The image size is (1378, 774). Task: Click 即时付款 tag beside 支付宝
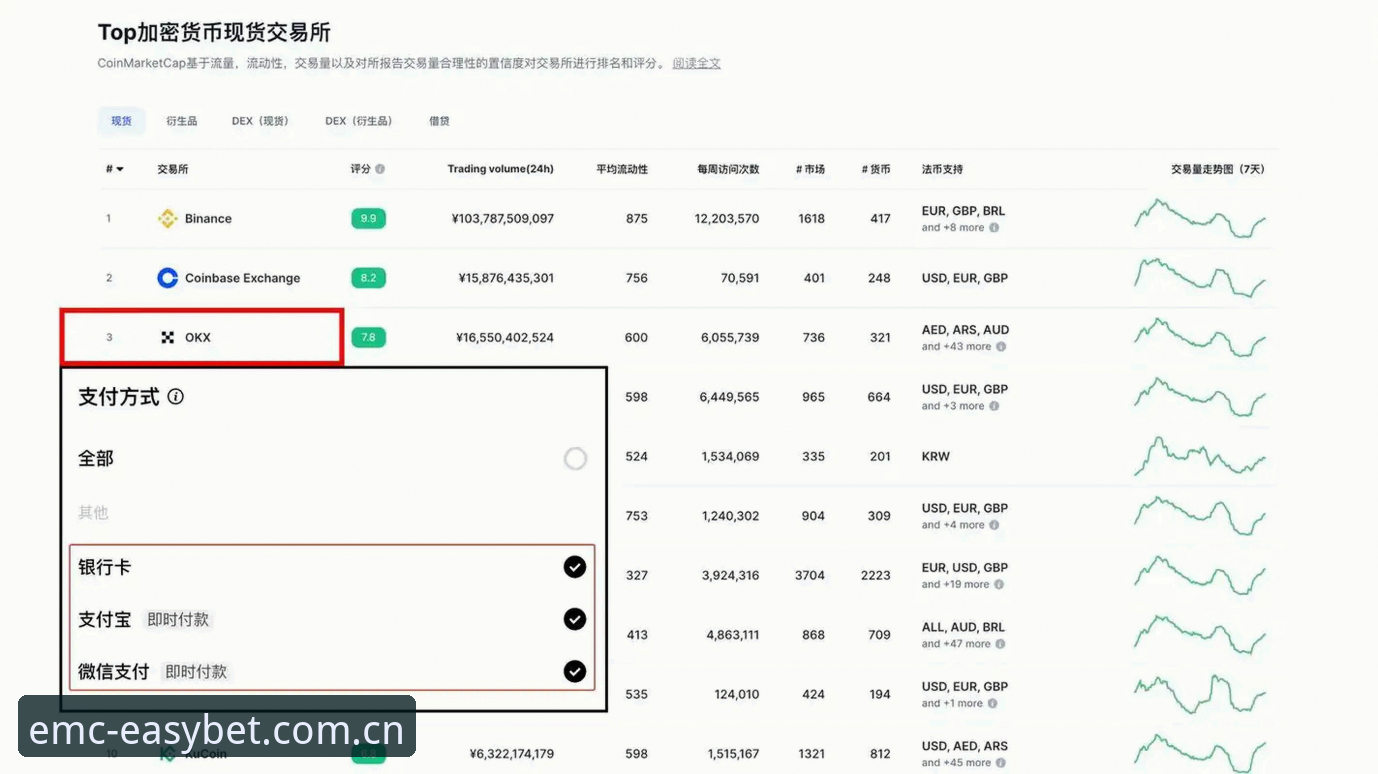pos(178,620)
